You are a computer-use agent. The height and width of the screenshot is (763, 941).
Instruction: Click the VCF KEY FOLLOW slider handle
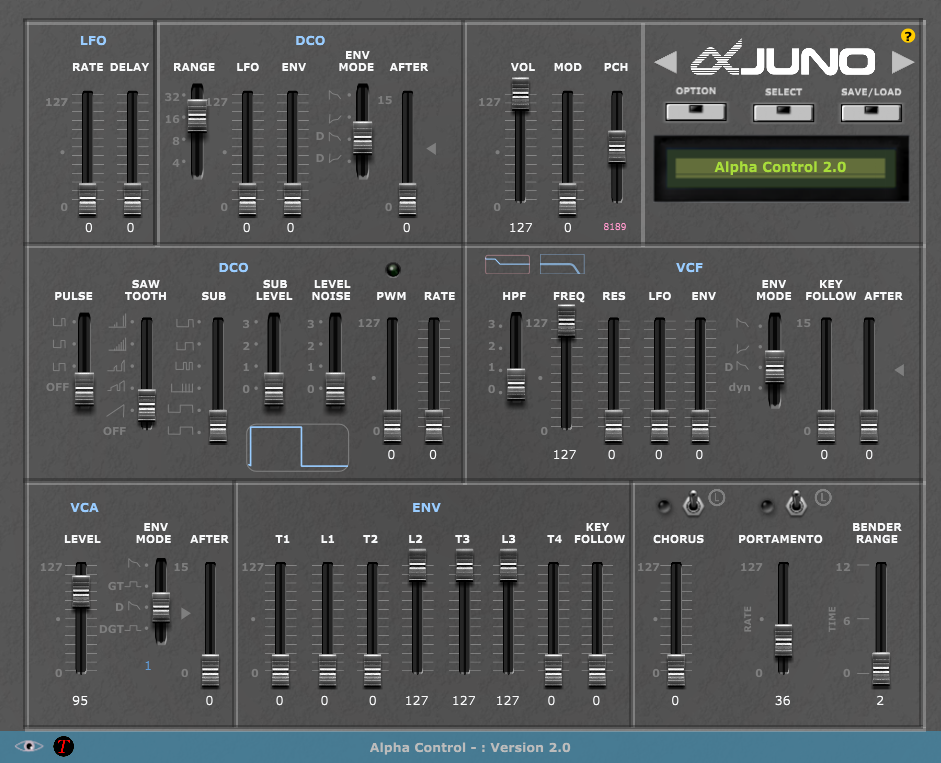click(x=826, y=427)
